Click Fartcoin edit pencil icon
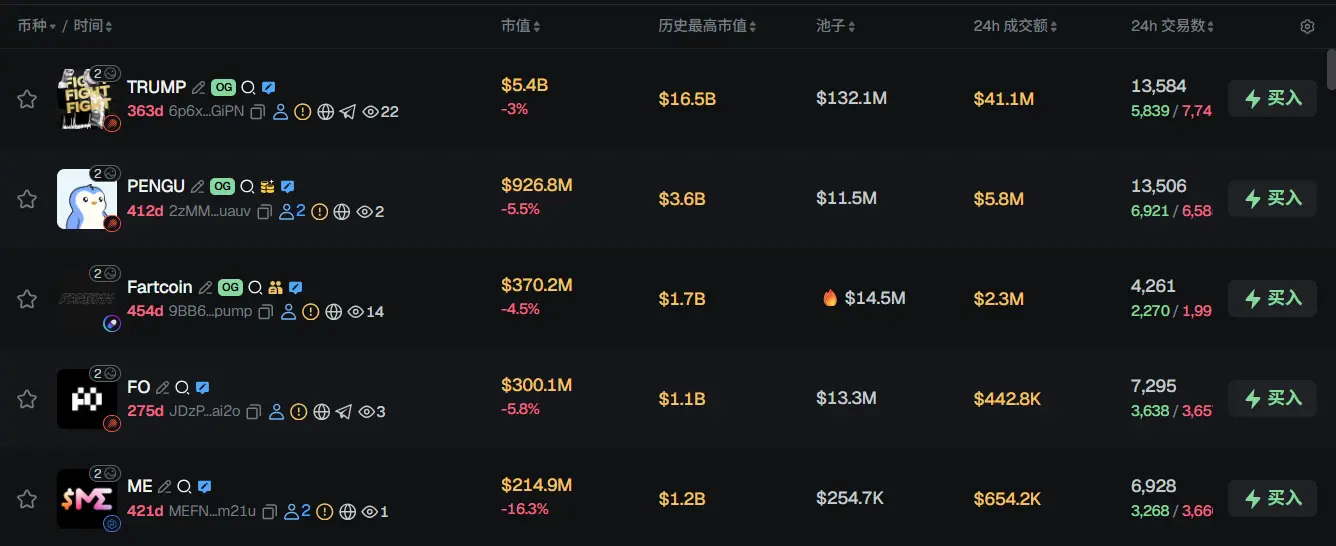Image resolution: width=1336 pixels, height=546 pixels. [x=205, y=287]
